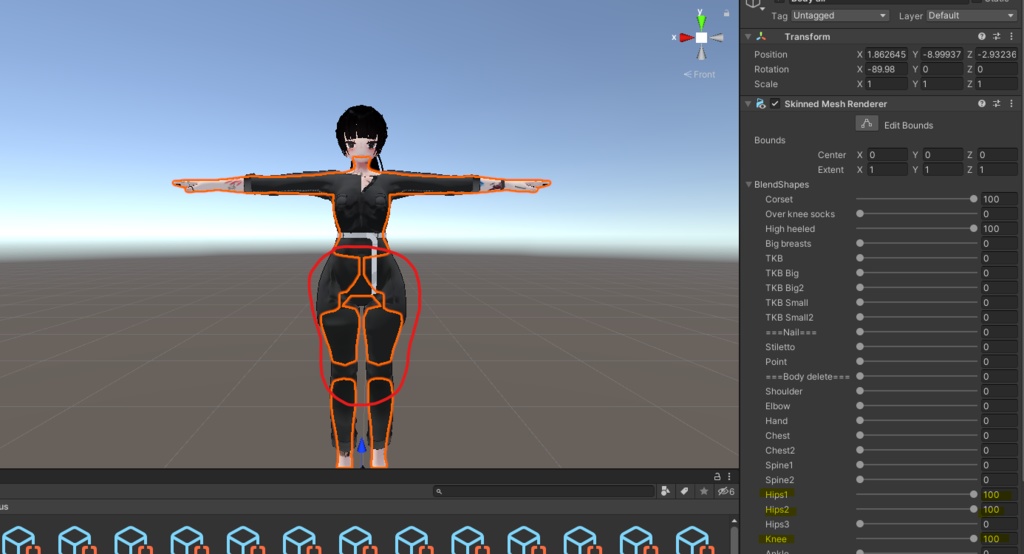Image resolution: width=1024 pixels, height=554 pixels.
Task: Collapse the Transform component foldout arrow
Action: 748,37
